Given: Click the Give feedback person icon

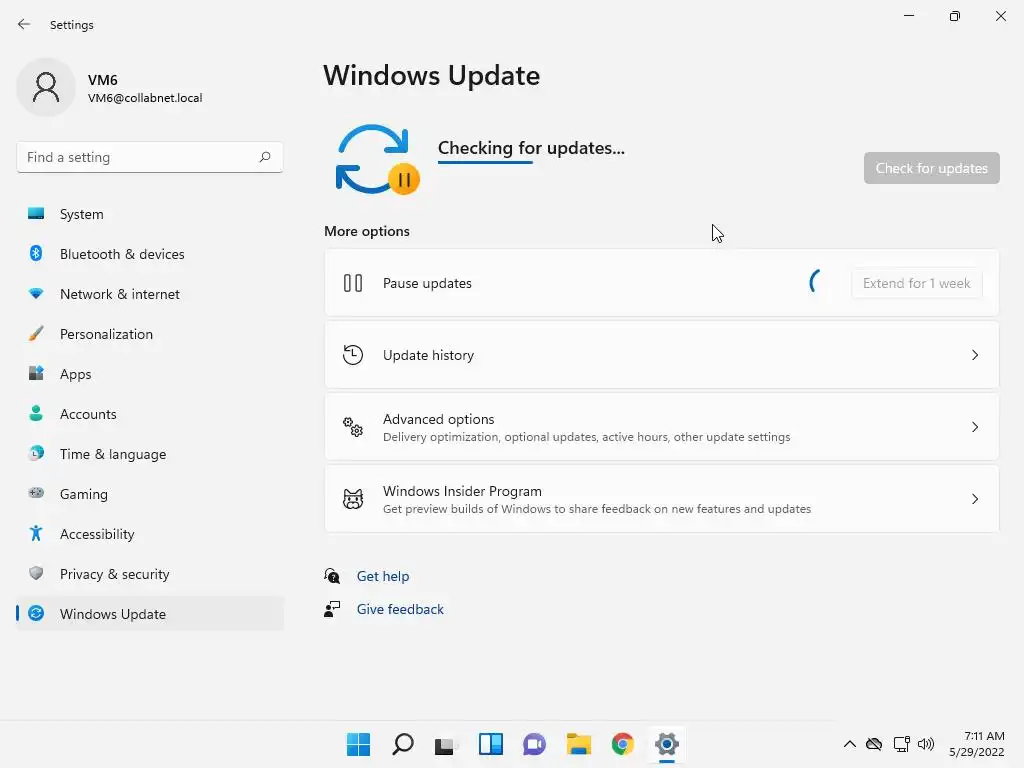Looking at the screenshot, I should pos(332,609).
